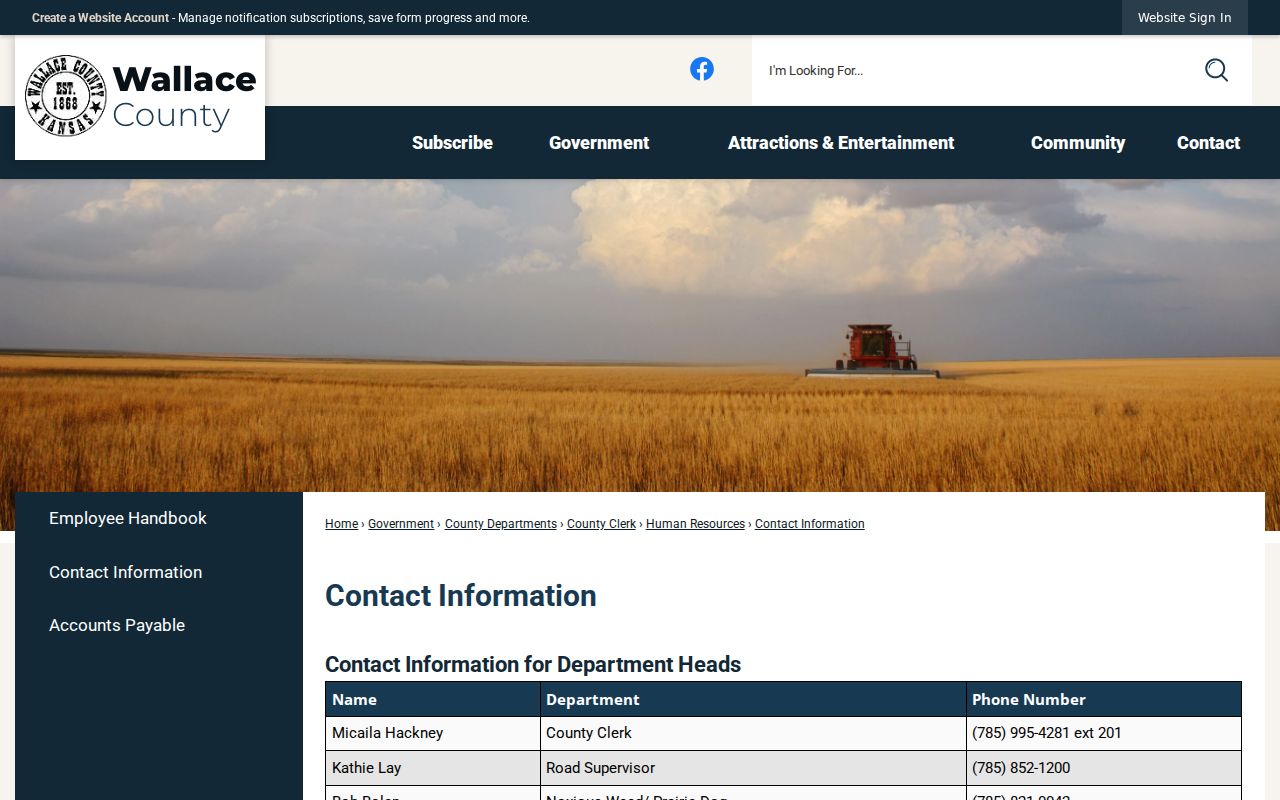Click the search magnifier icon
The height and width of the screenshot is (800, 1280).
pos(1216,70)
